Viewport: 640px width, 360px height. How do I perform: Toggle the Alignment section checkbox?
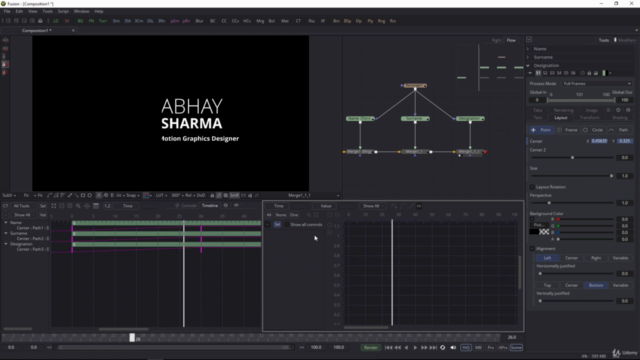coord(532,249)
